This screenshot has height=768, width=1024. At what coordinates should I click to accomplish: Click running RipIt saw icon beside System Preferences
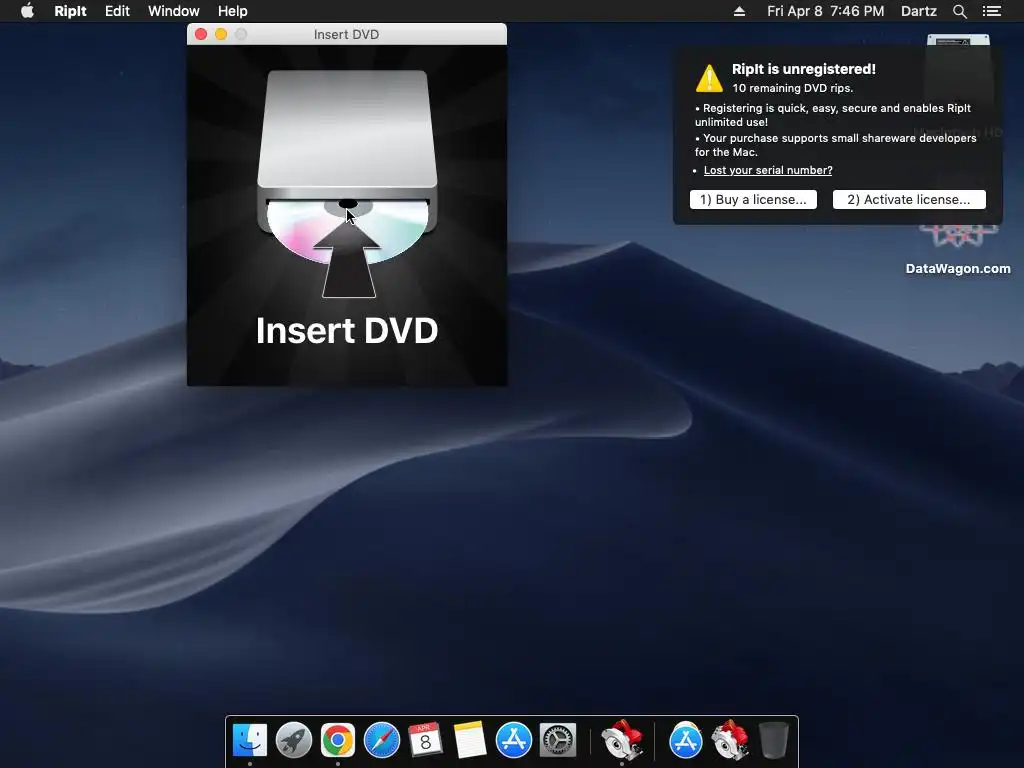tap(622, 741)
